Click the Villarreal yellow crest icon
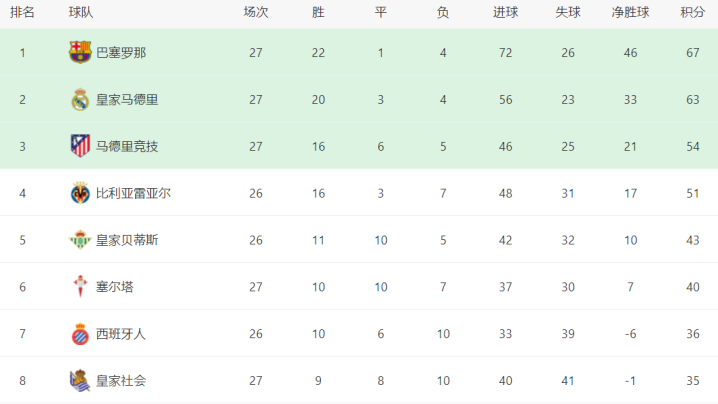 tap(80, 193)
